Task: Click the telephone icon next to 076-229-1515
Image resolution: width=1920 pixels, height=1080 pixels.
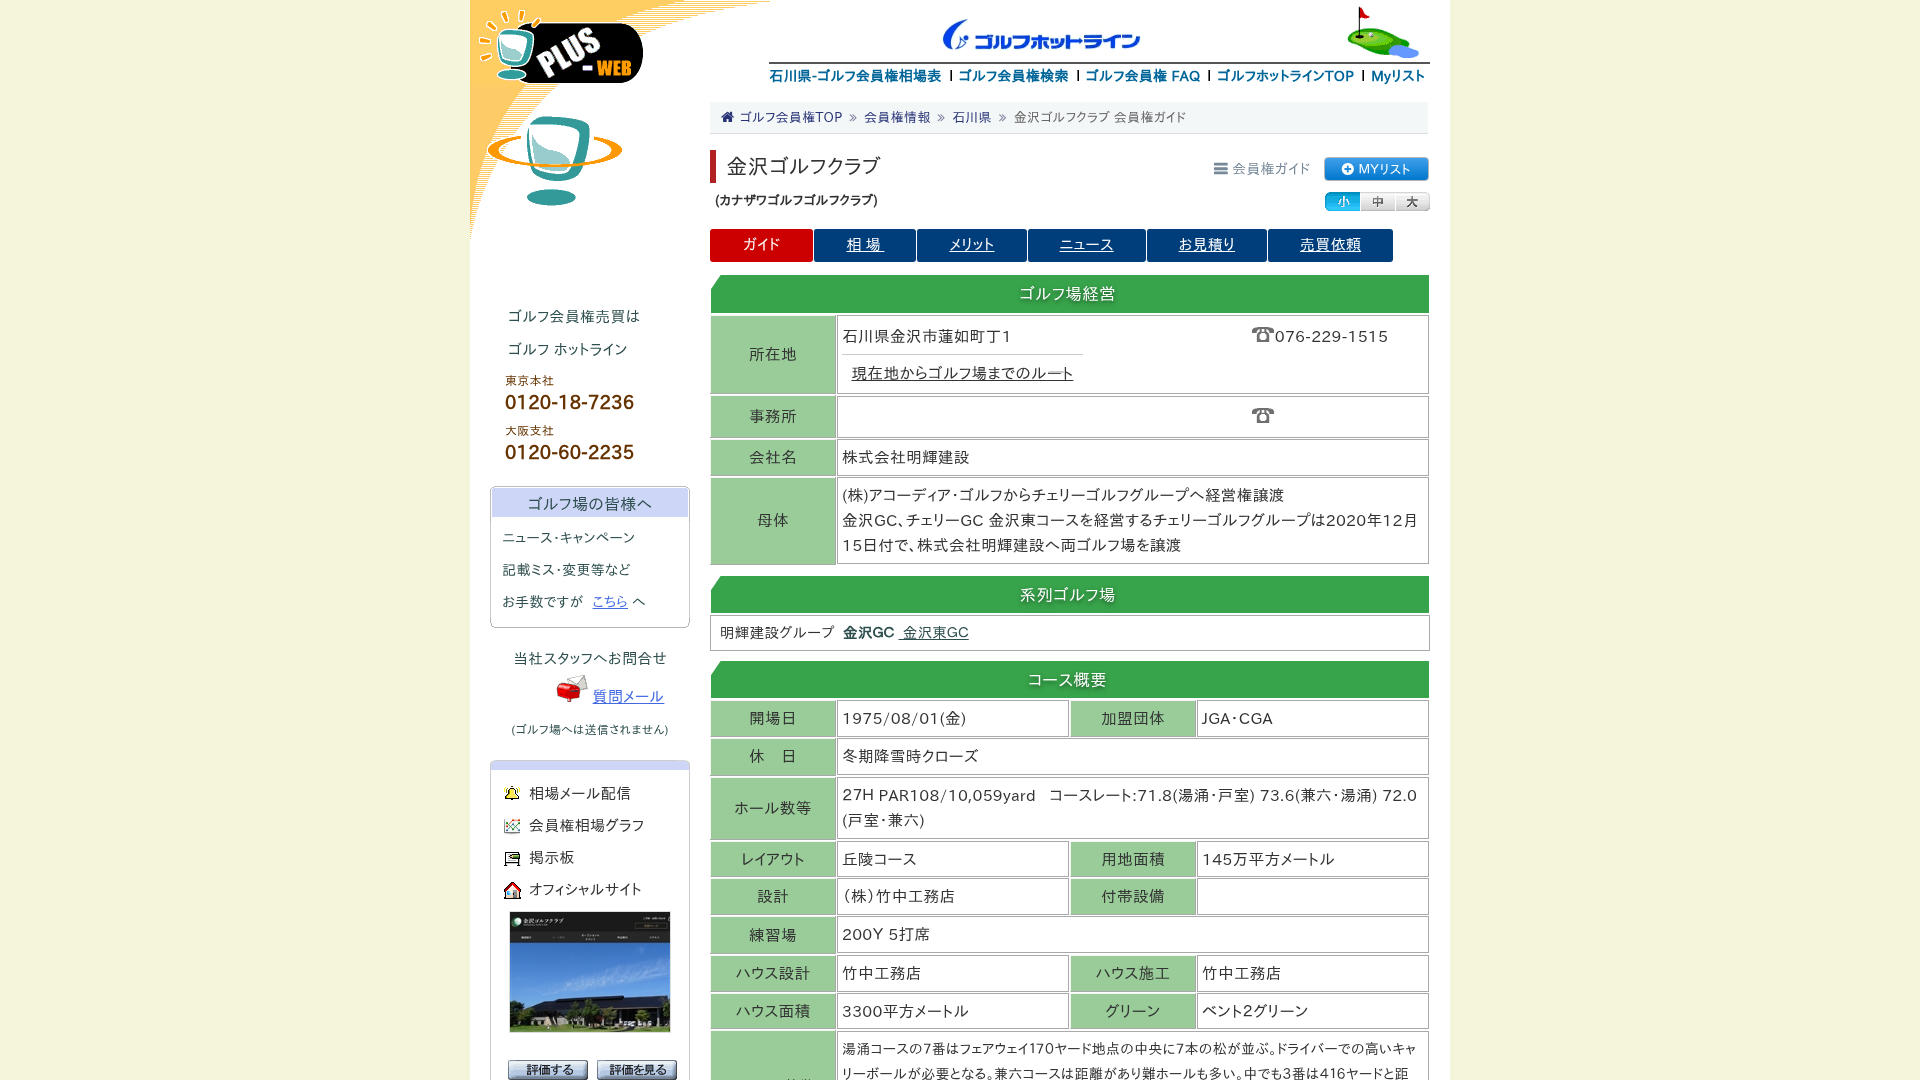Action: [1262, 335]
